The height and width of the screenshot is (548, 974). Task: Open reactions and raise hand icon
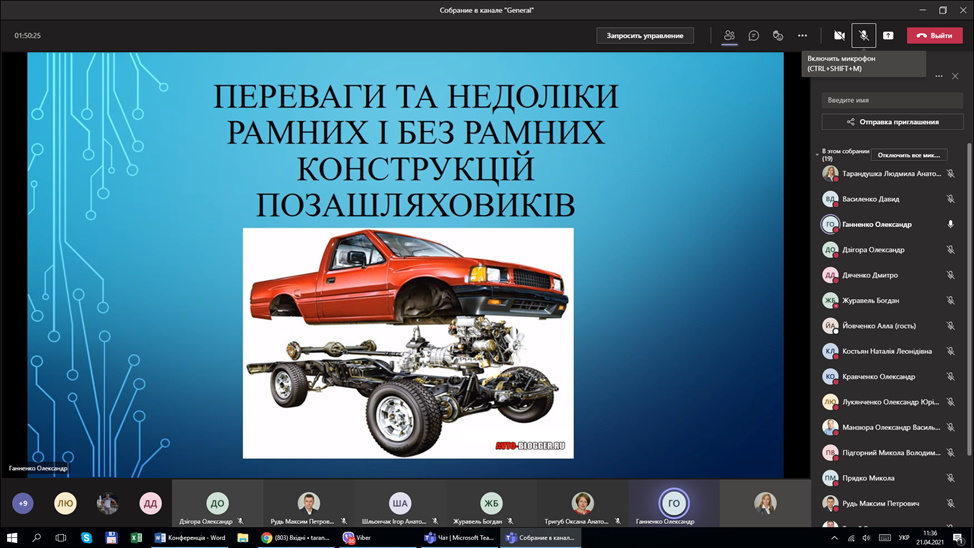point(778,35)
